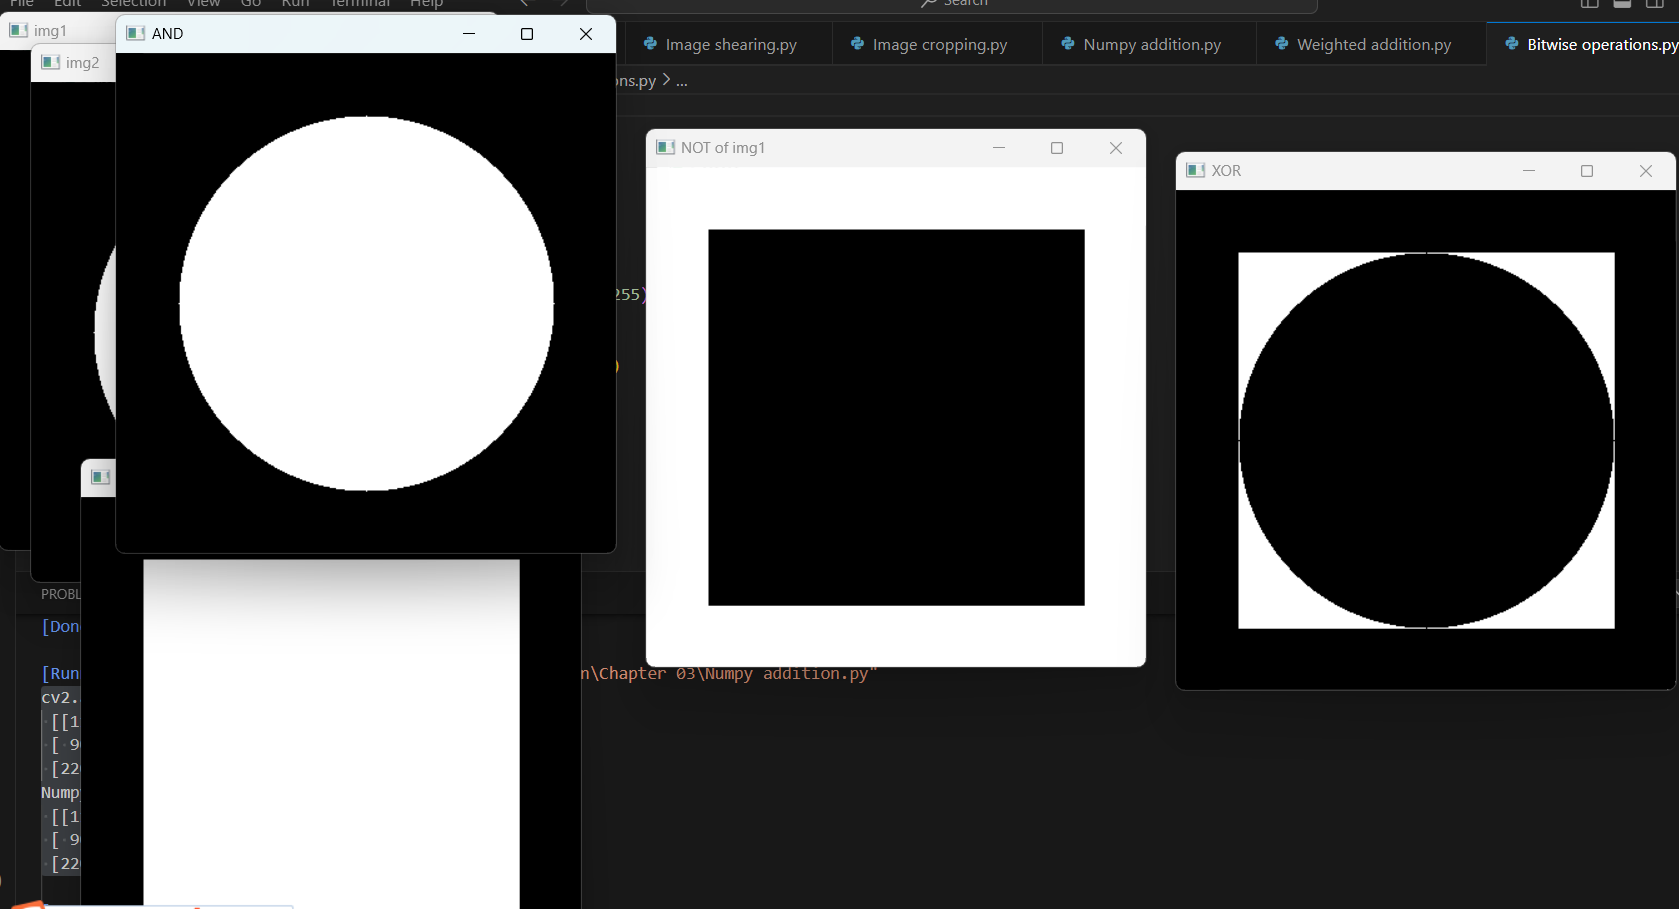Bring the img2 window forward by its title

(82, 62)
